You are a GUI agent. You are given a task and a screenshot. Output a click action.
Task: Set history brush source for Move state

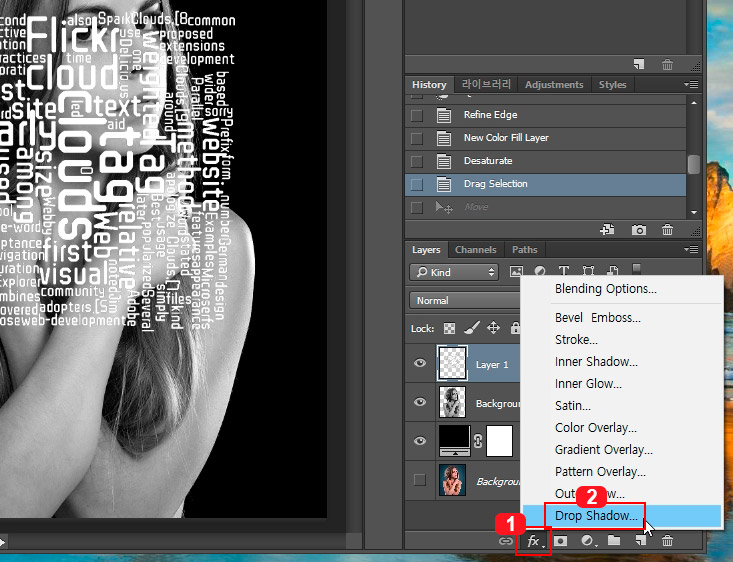point(417,207)
